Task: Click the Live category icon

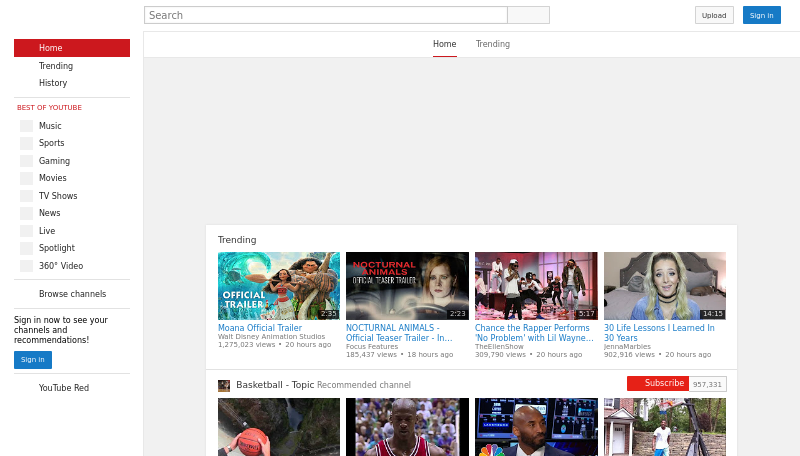Action: pyautogui.click(x=26, y=231)
